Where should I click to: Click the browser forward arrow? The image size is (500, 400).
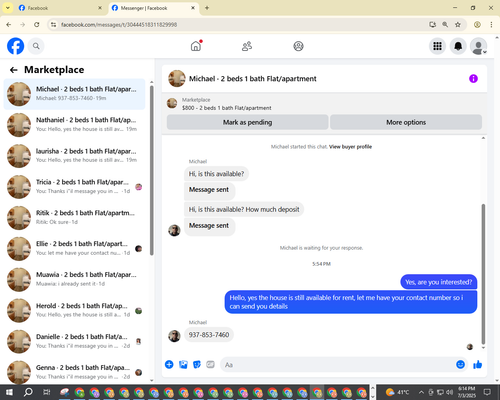(x=23, y=25)
